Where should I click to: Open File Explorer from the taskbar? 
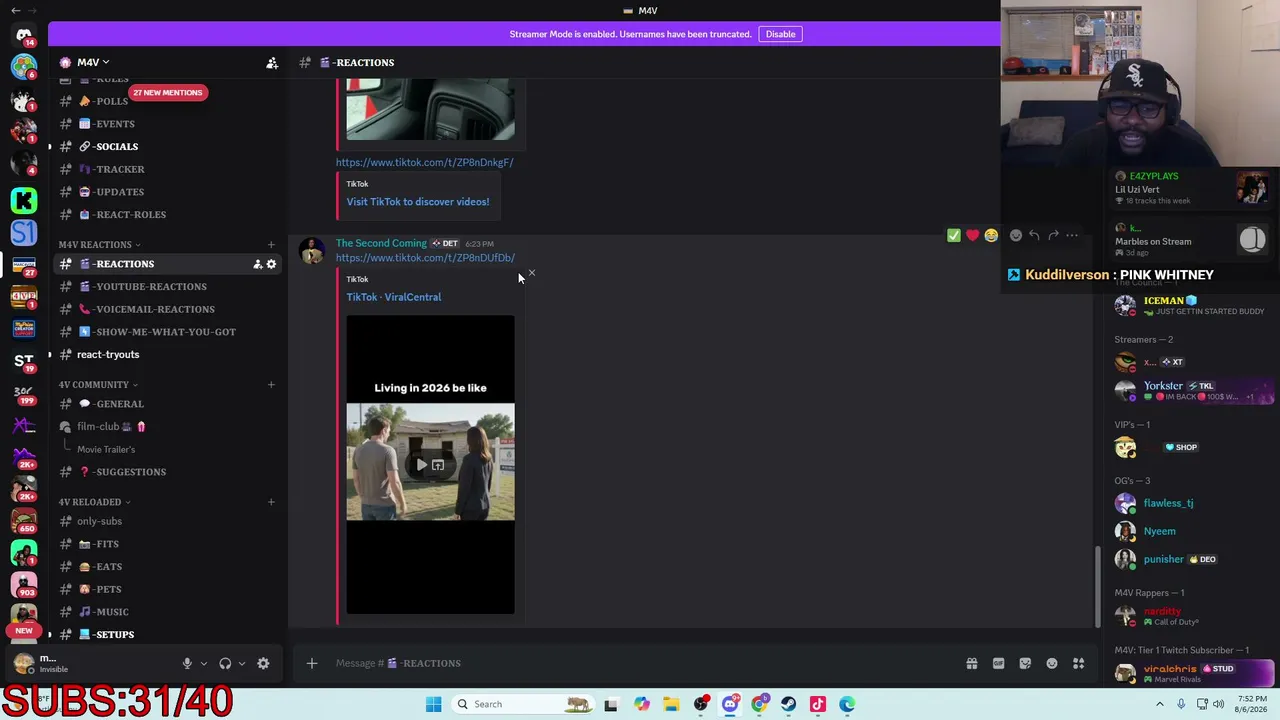click(x=671, y=704)
